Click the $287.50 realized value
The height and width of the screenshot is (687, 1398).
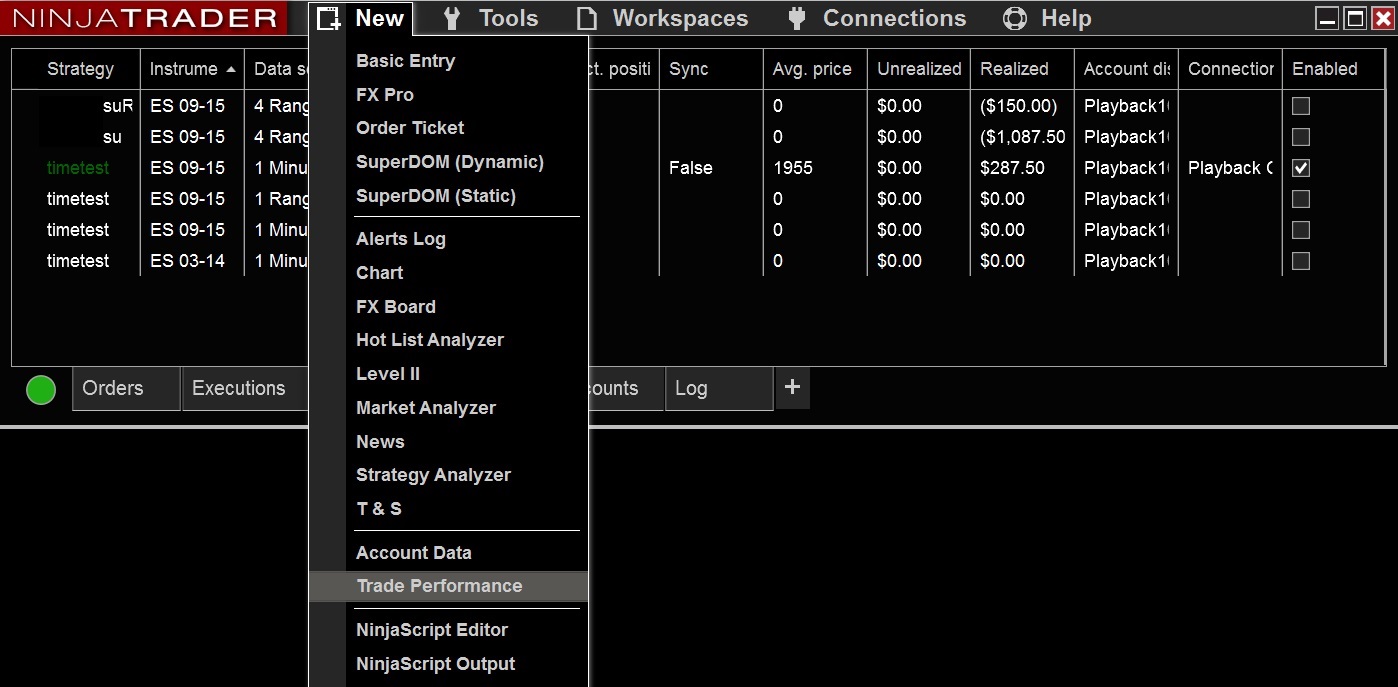coord(1012,168)
